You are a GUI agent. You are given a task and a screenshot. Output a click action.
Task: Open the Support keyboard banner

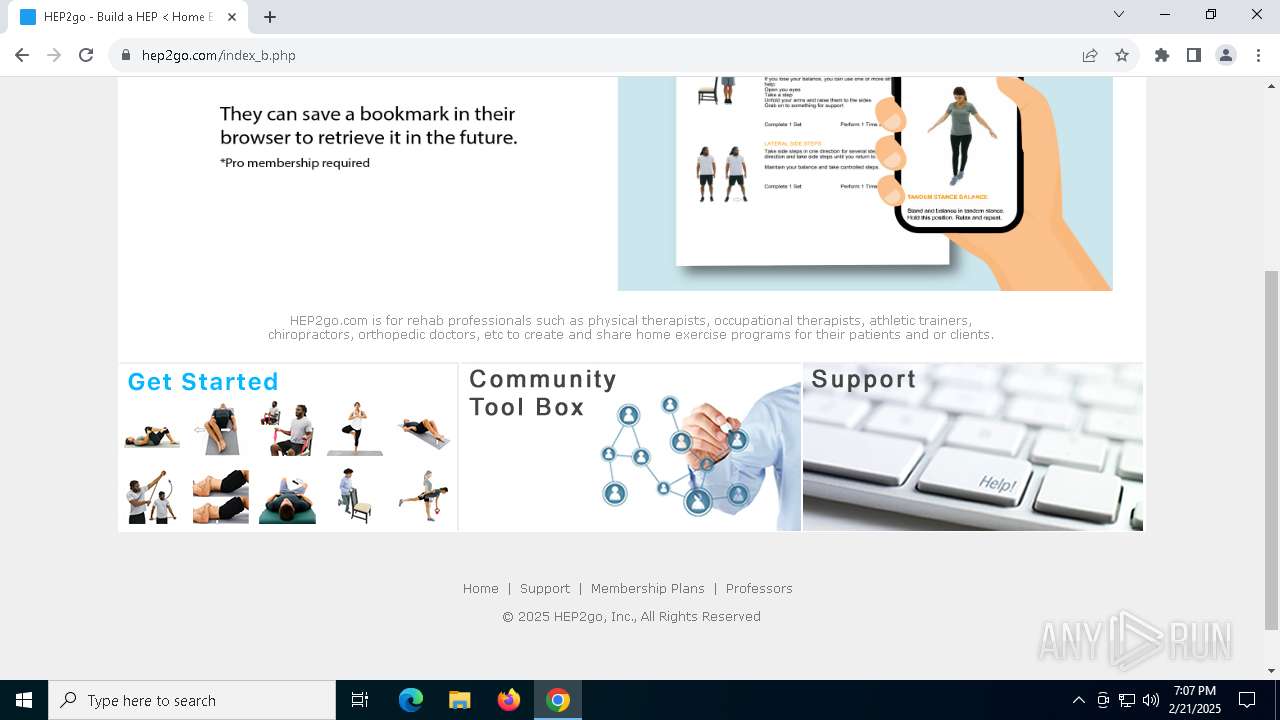pos(973,447)
